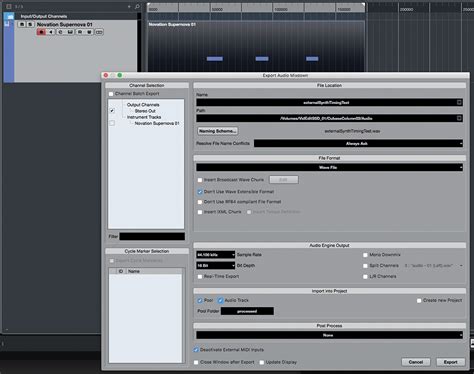Open the Bit Depth dropdown
Image resolution: width=474 pixels, height=374 pixels.
pos(216,266)
